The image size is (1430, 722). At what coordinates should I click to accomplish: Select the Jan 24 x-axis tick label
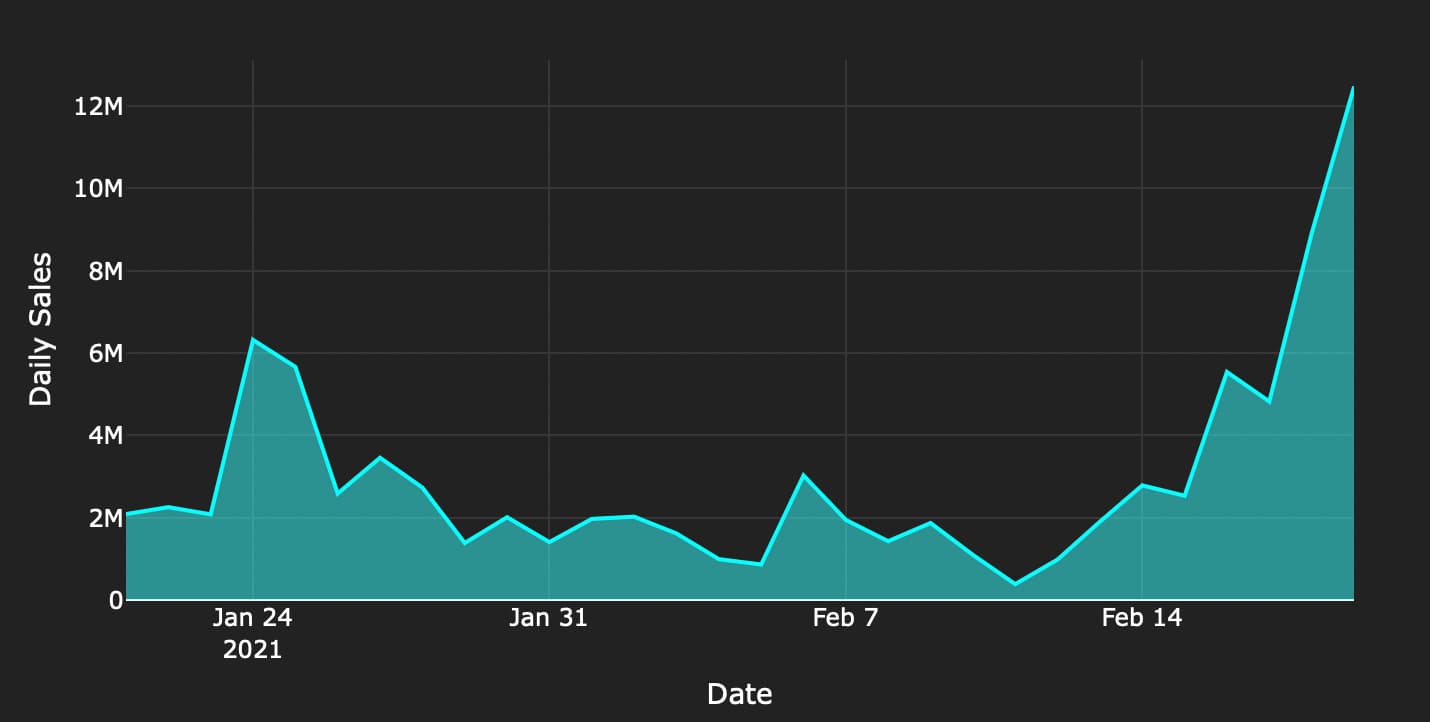point(253,618)
